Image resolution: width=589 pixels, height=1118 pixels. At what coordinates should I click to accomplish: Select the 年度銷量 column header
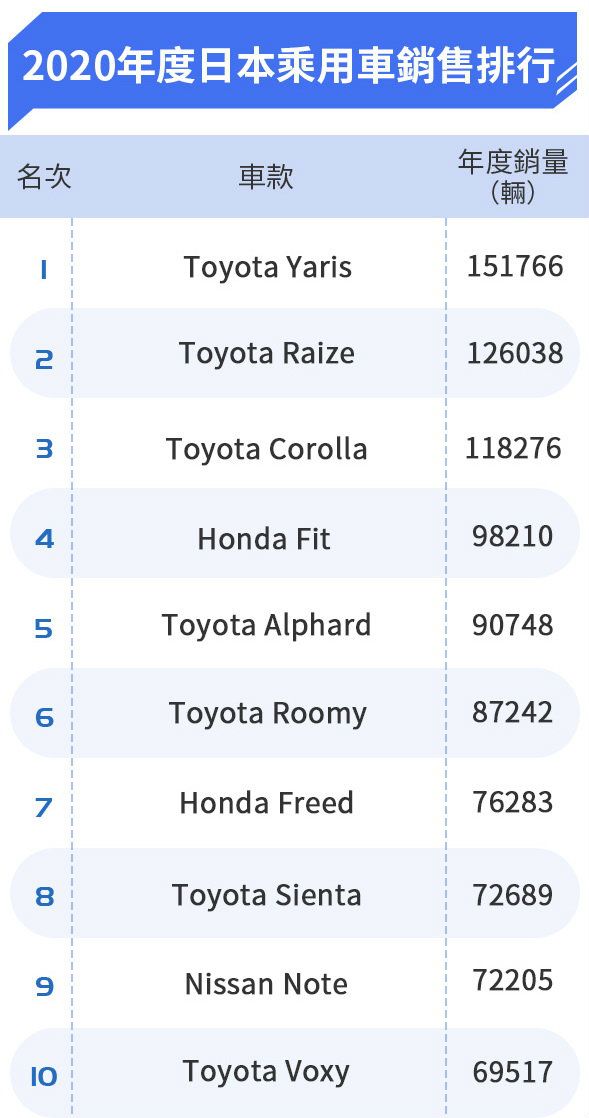(513, 176)
